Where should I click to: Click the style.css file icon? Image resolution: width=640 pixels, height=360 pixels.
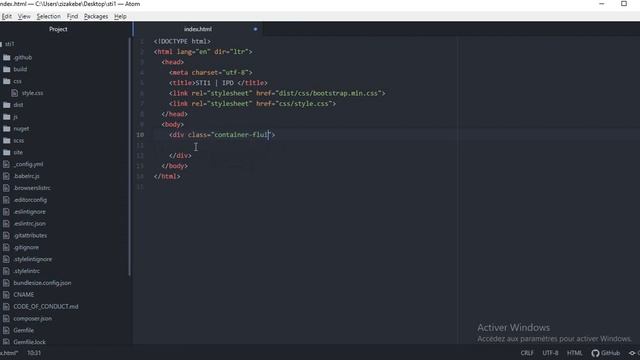click(x=15, y=93)
